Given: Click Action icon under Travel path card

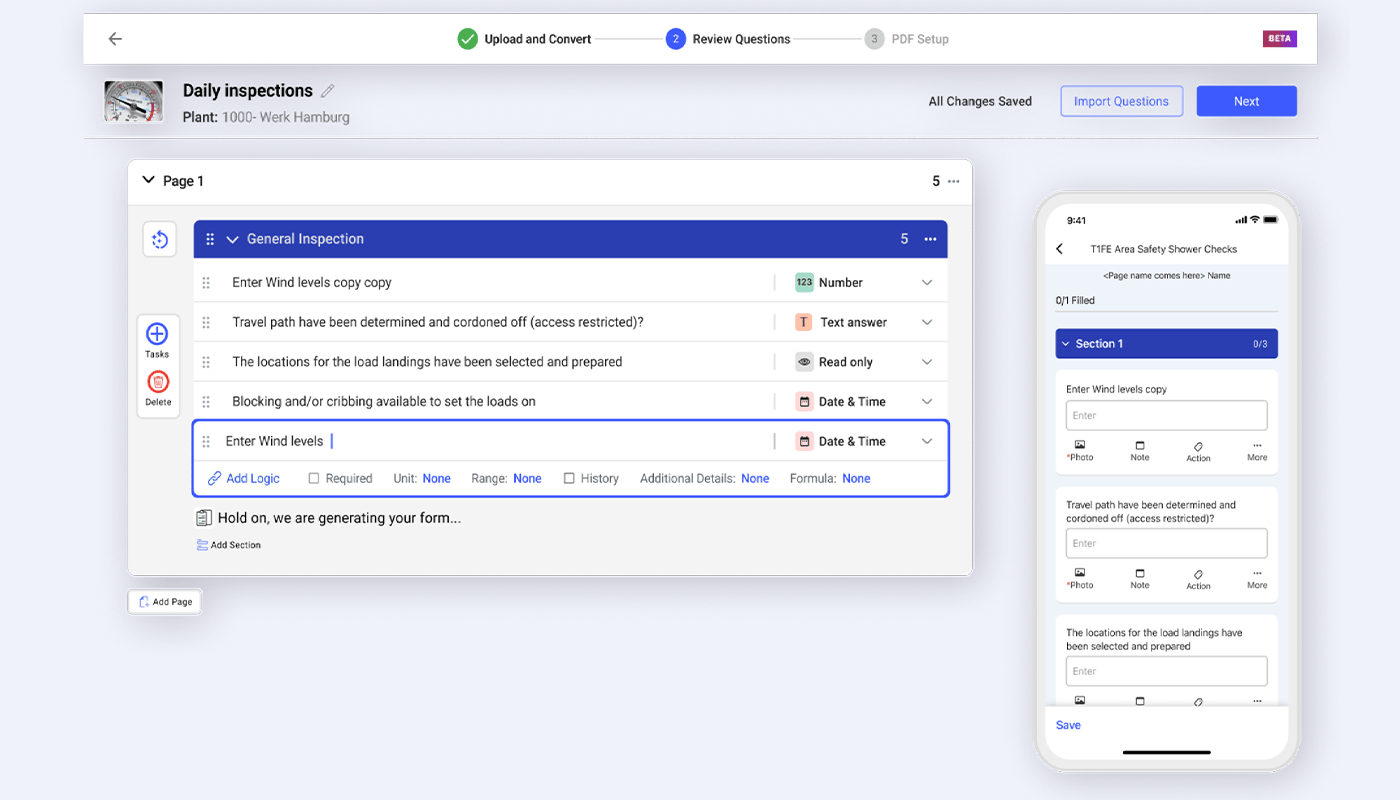Looking at the screenshot, I should (1198, 574).
